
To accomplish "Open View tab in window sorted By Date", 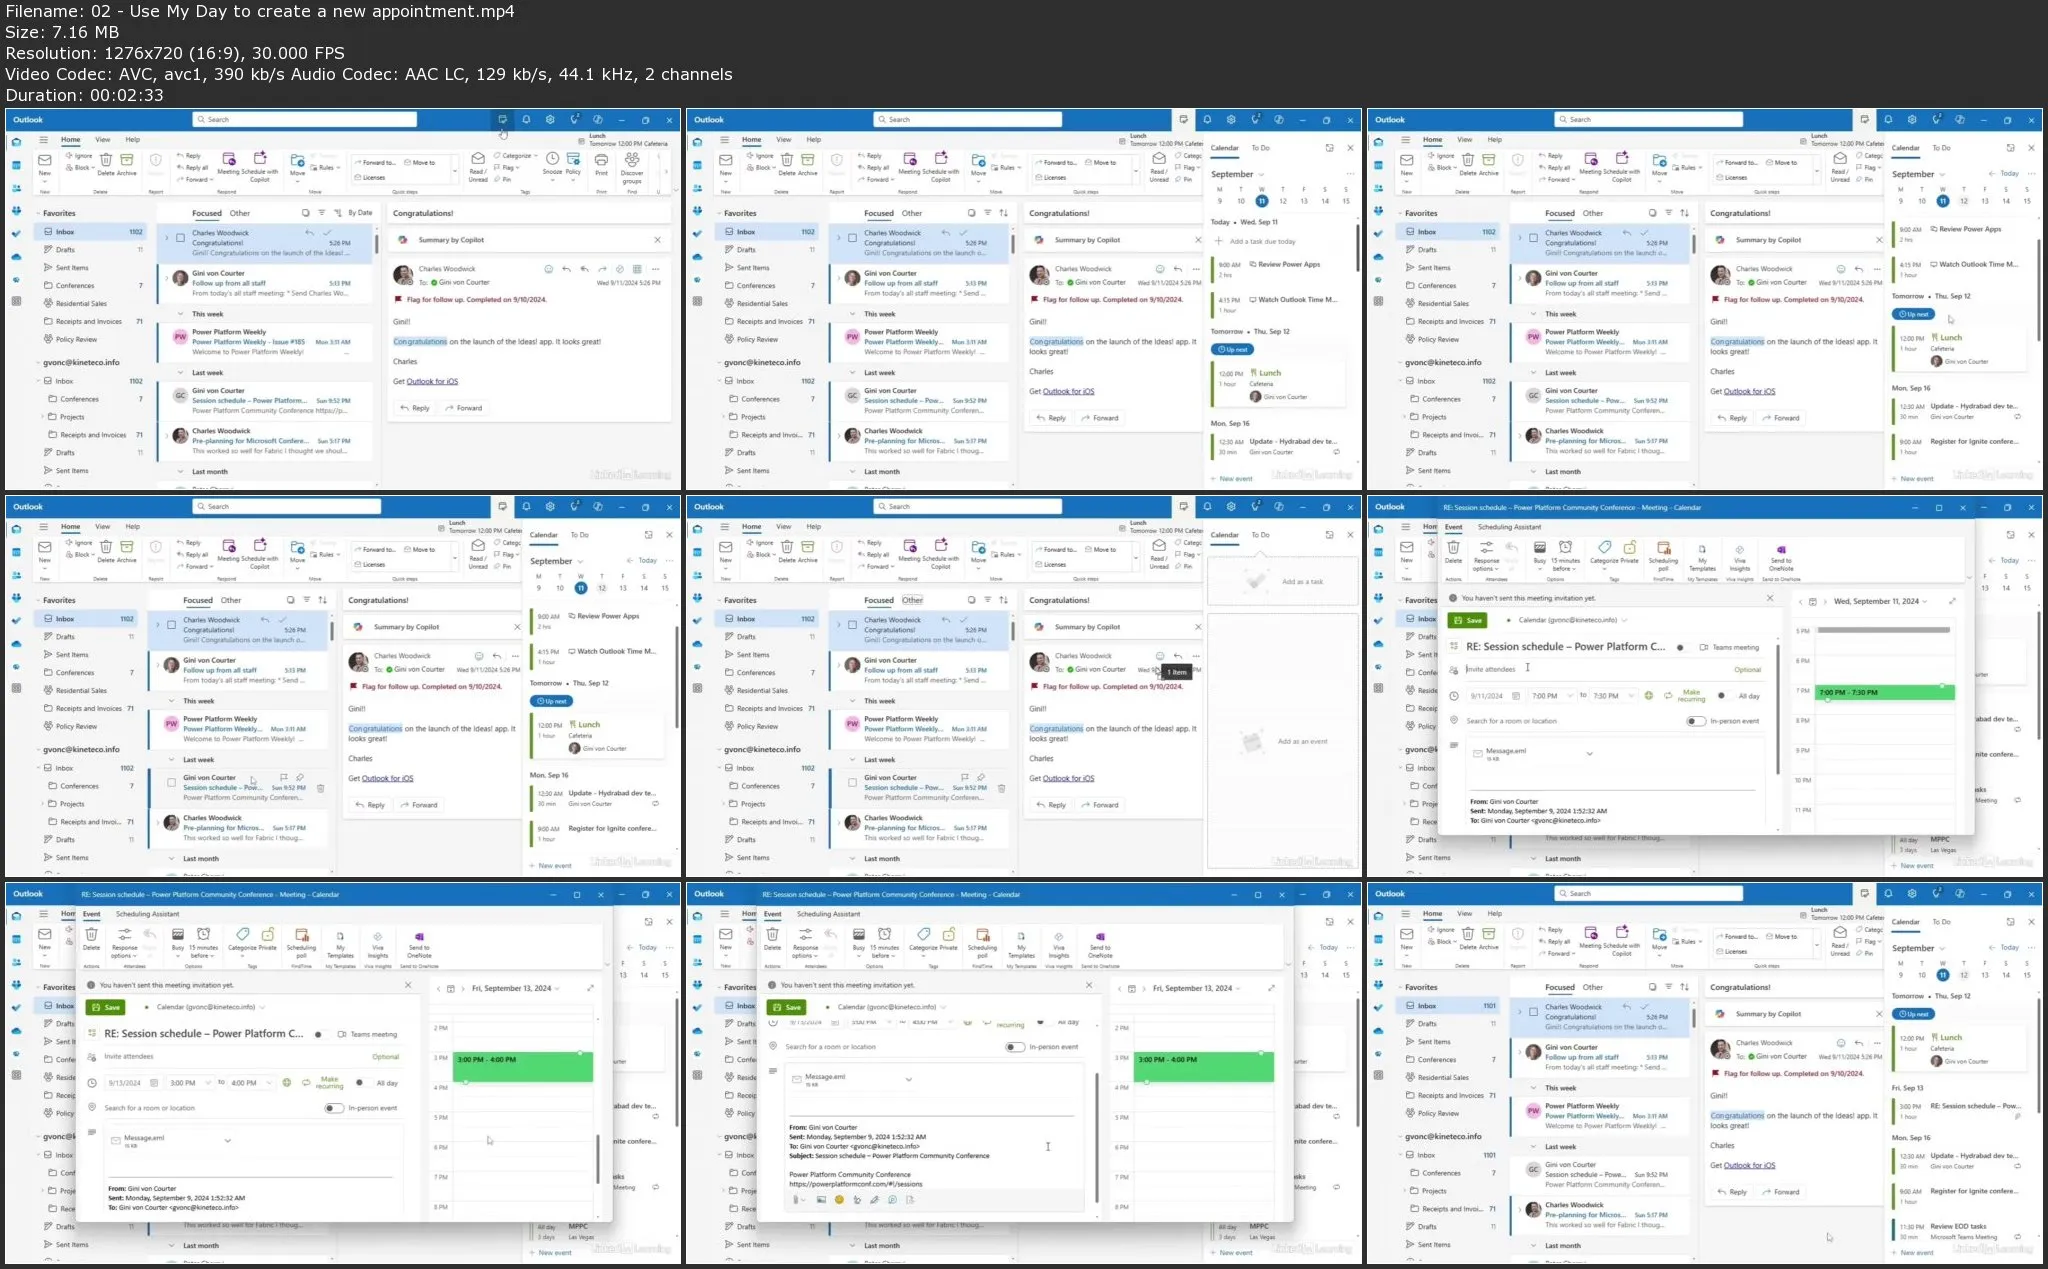I will (x=102, y=139).
